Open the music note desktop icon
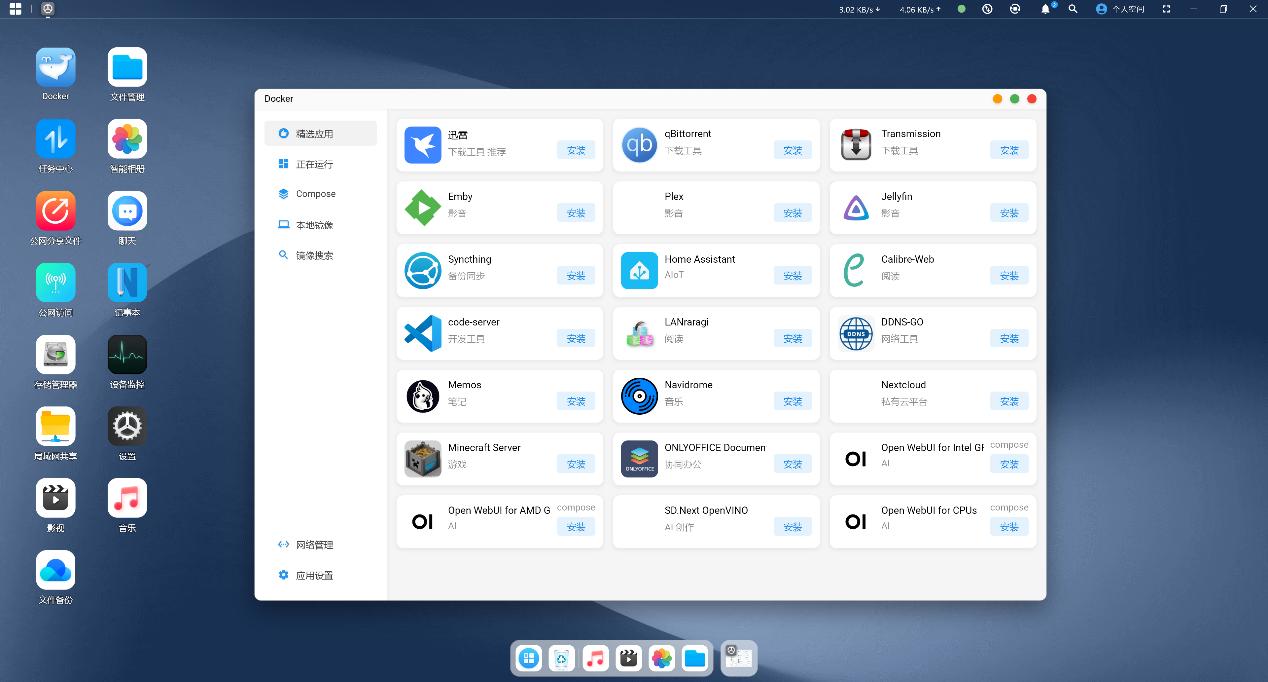 point(127,498)
